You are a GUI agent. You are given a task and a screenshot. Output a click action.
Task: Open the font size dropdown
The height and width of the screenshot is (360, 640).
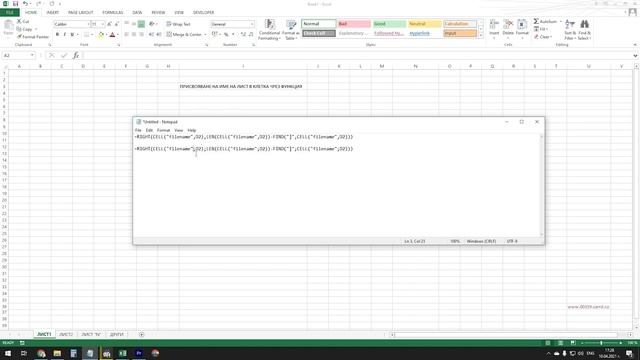click(102, 24)
